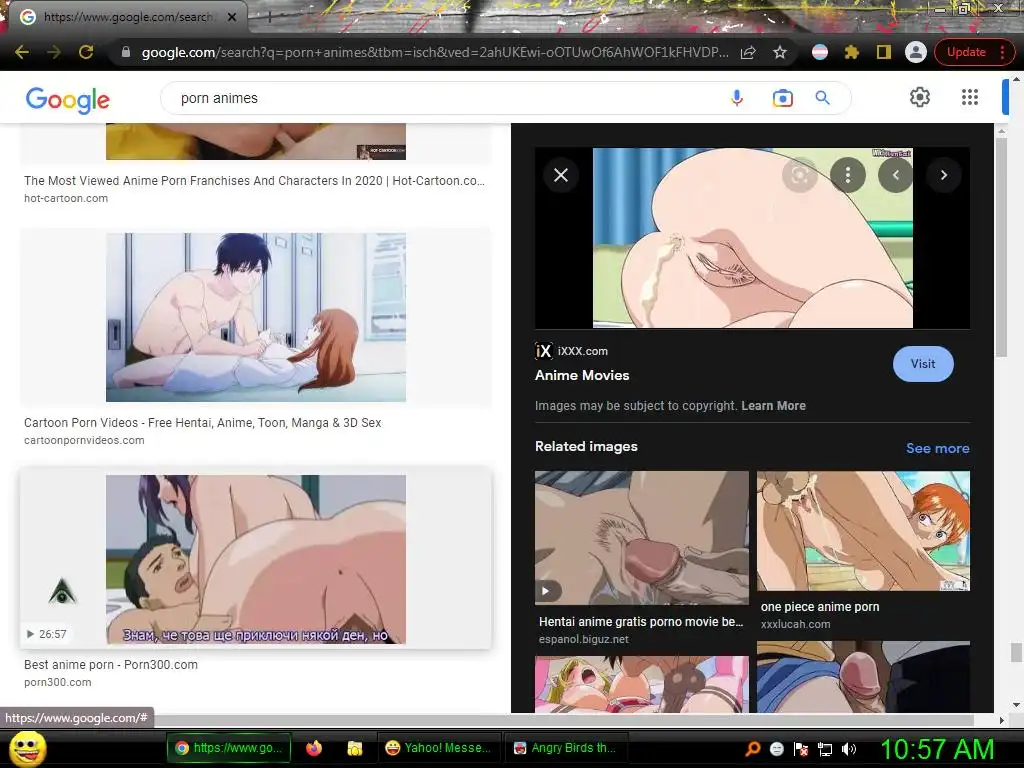
Task: Open the preview three-dot more menu
Action: pyautogui.click(x=848, y=175)
